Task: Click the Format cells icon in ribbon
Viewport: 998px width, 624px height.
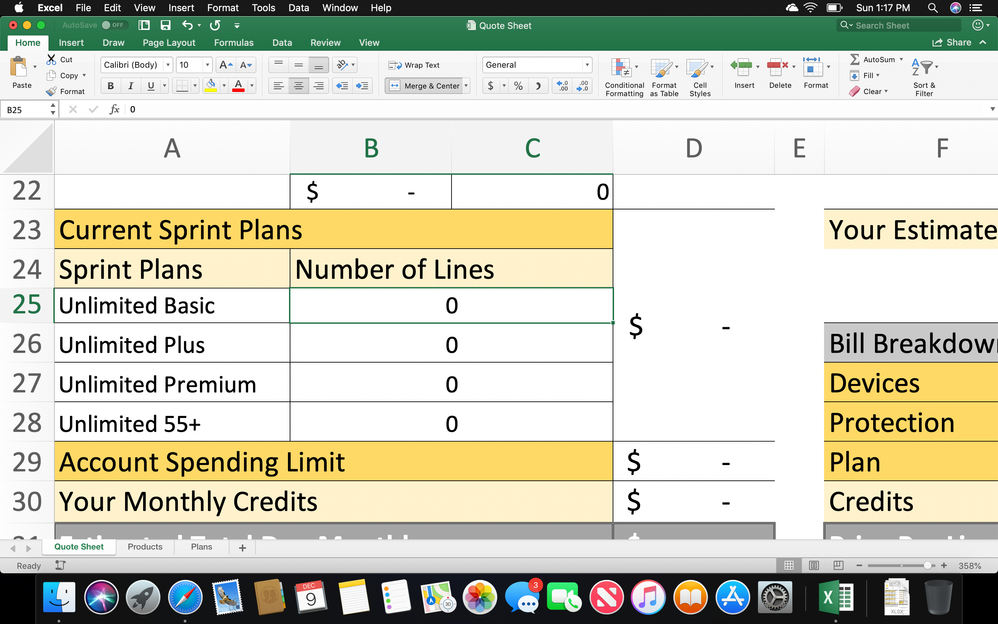Action: pos(813,66)
